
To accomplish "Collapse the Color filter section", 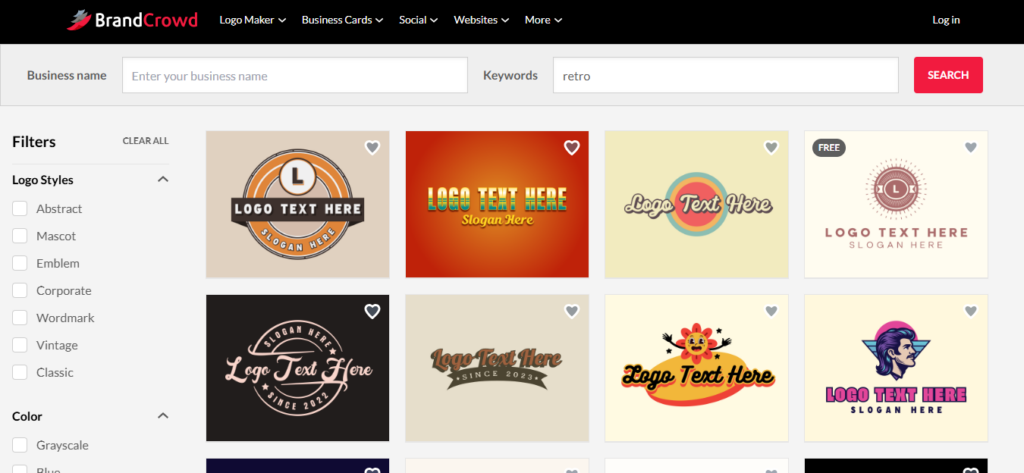I will [x=163, y=416].
